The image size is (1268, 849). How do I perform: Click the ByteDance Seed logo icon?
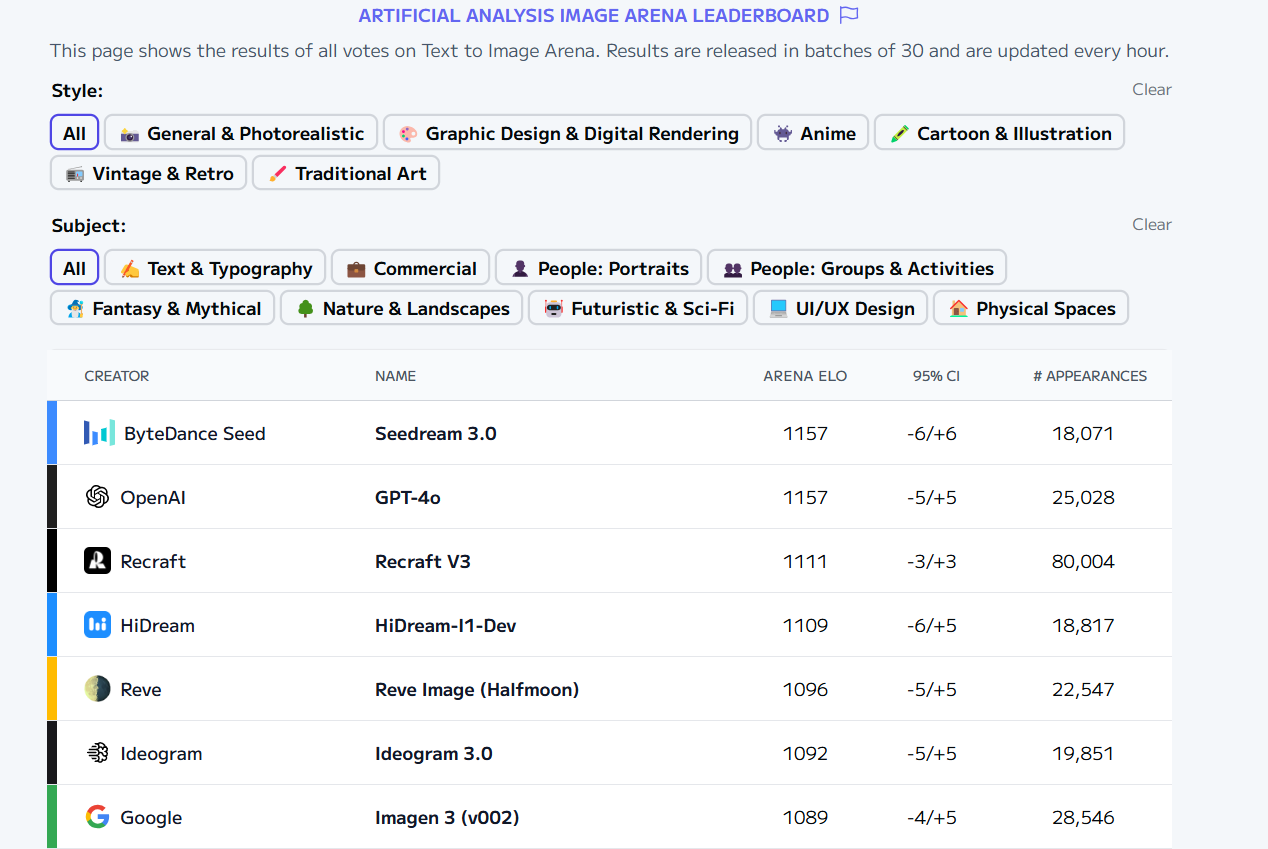click(99, 433)
